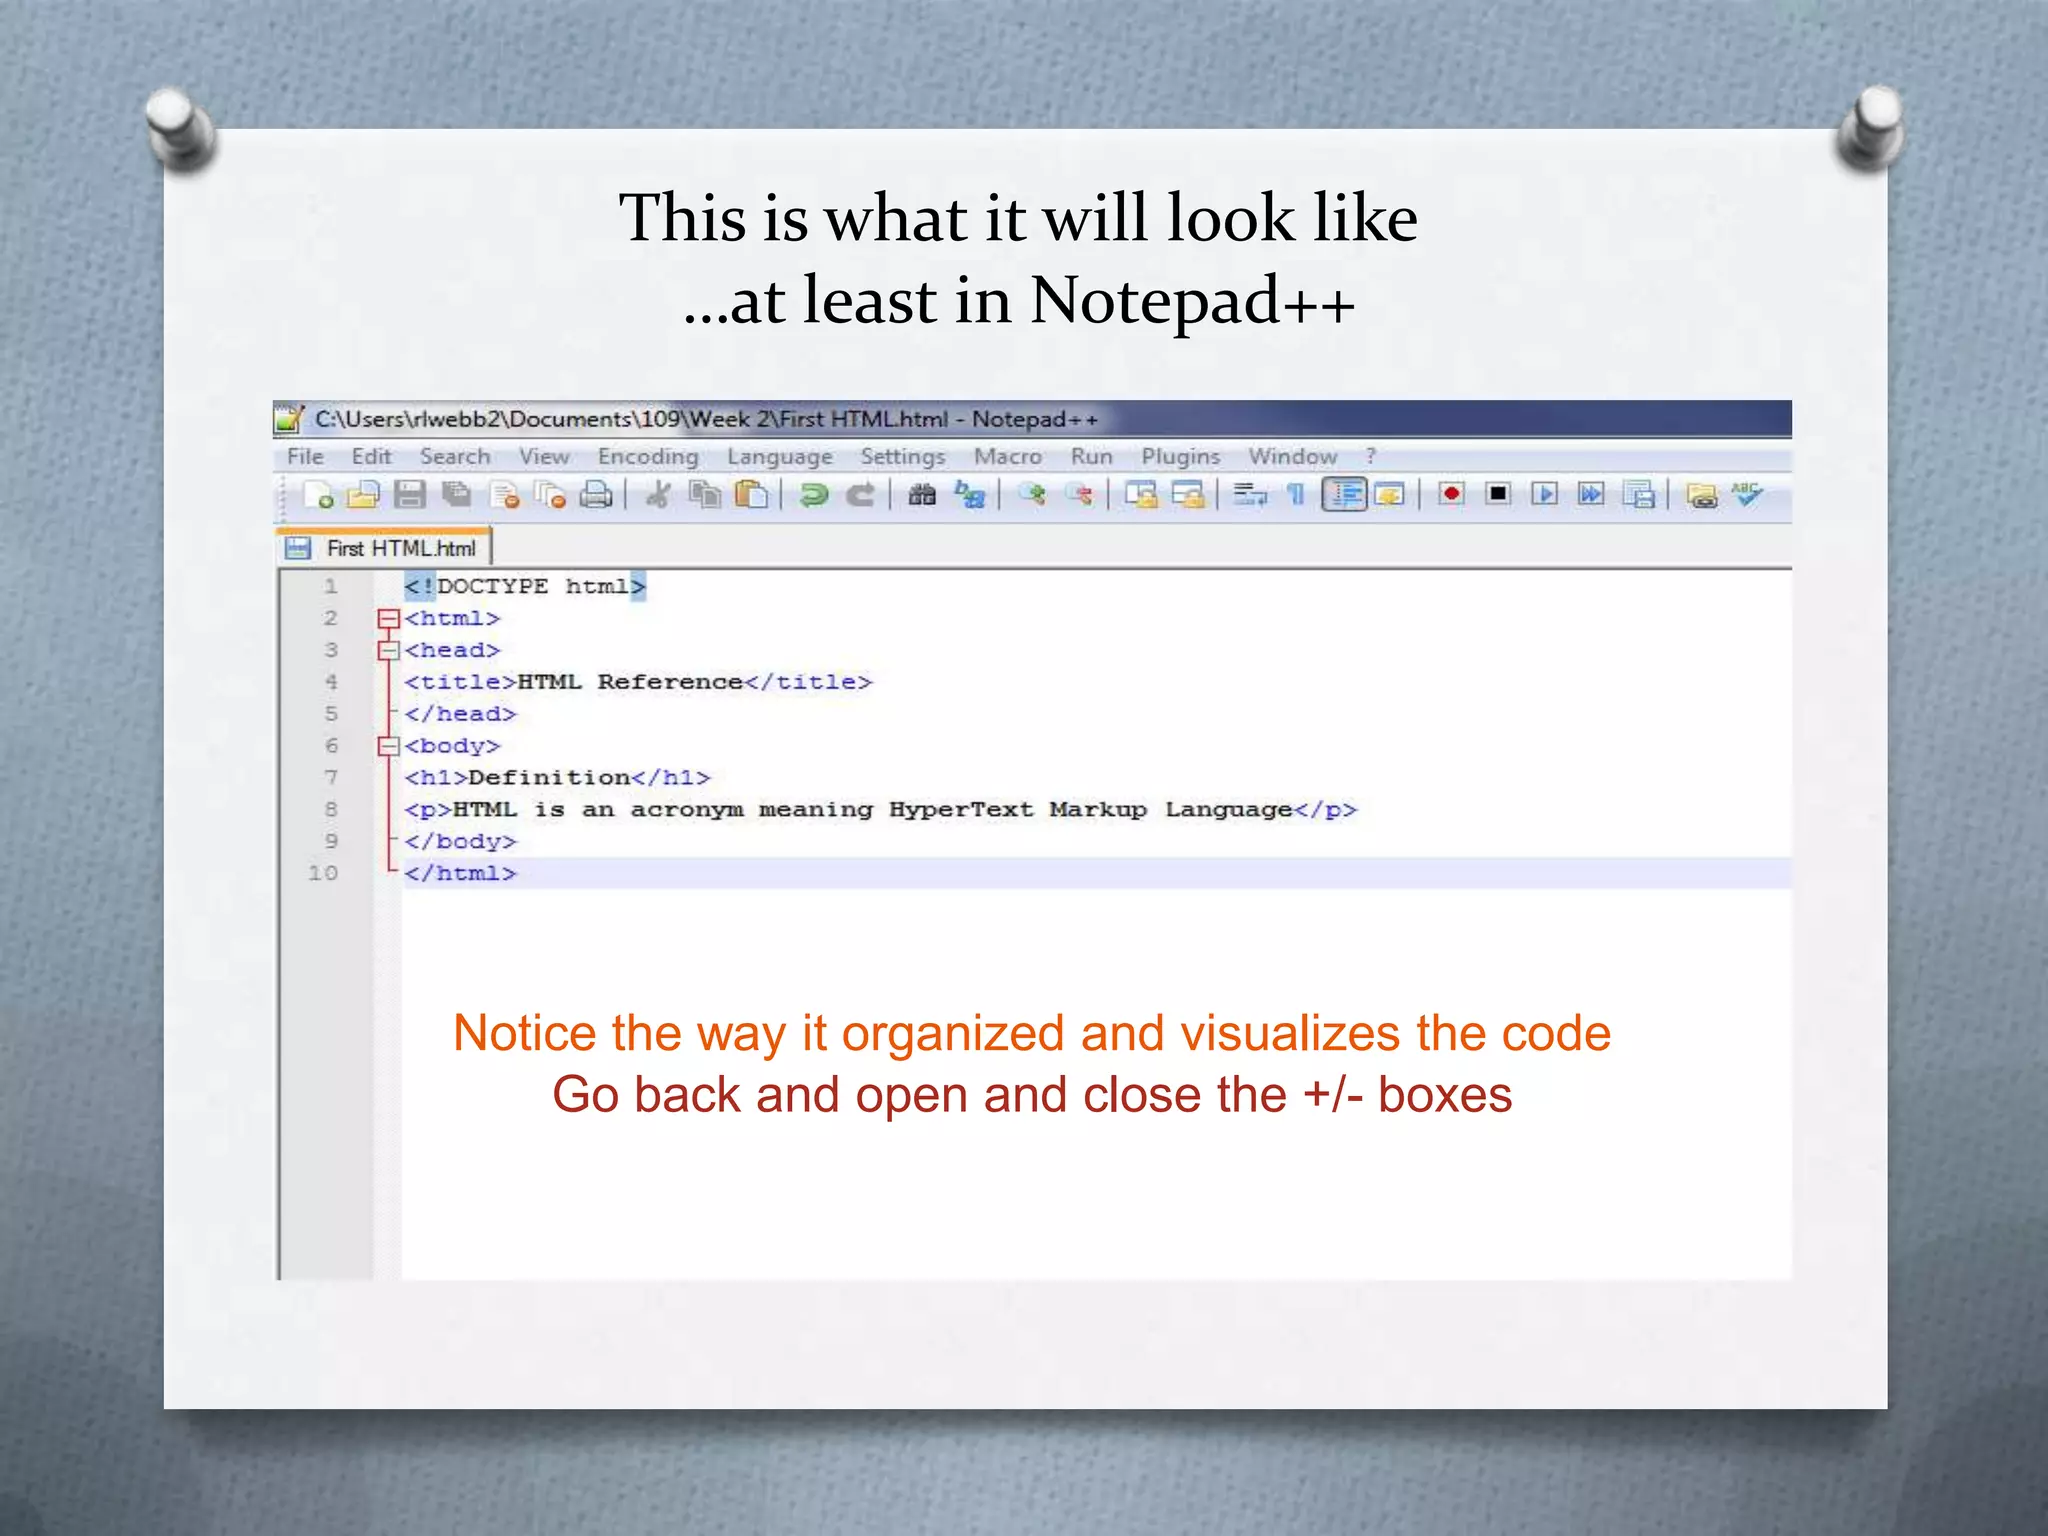Image resolution: width=2048 pixels, height=1536 pixels.
Task: Toggle the highlighted Indent Guide icon
Action: [1344, 494]
